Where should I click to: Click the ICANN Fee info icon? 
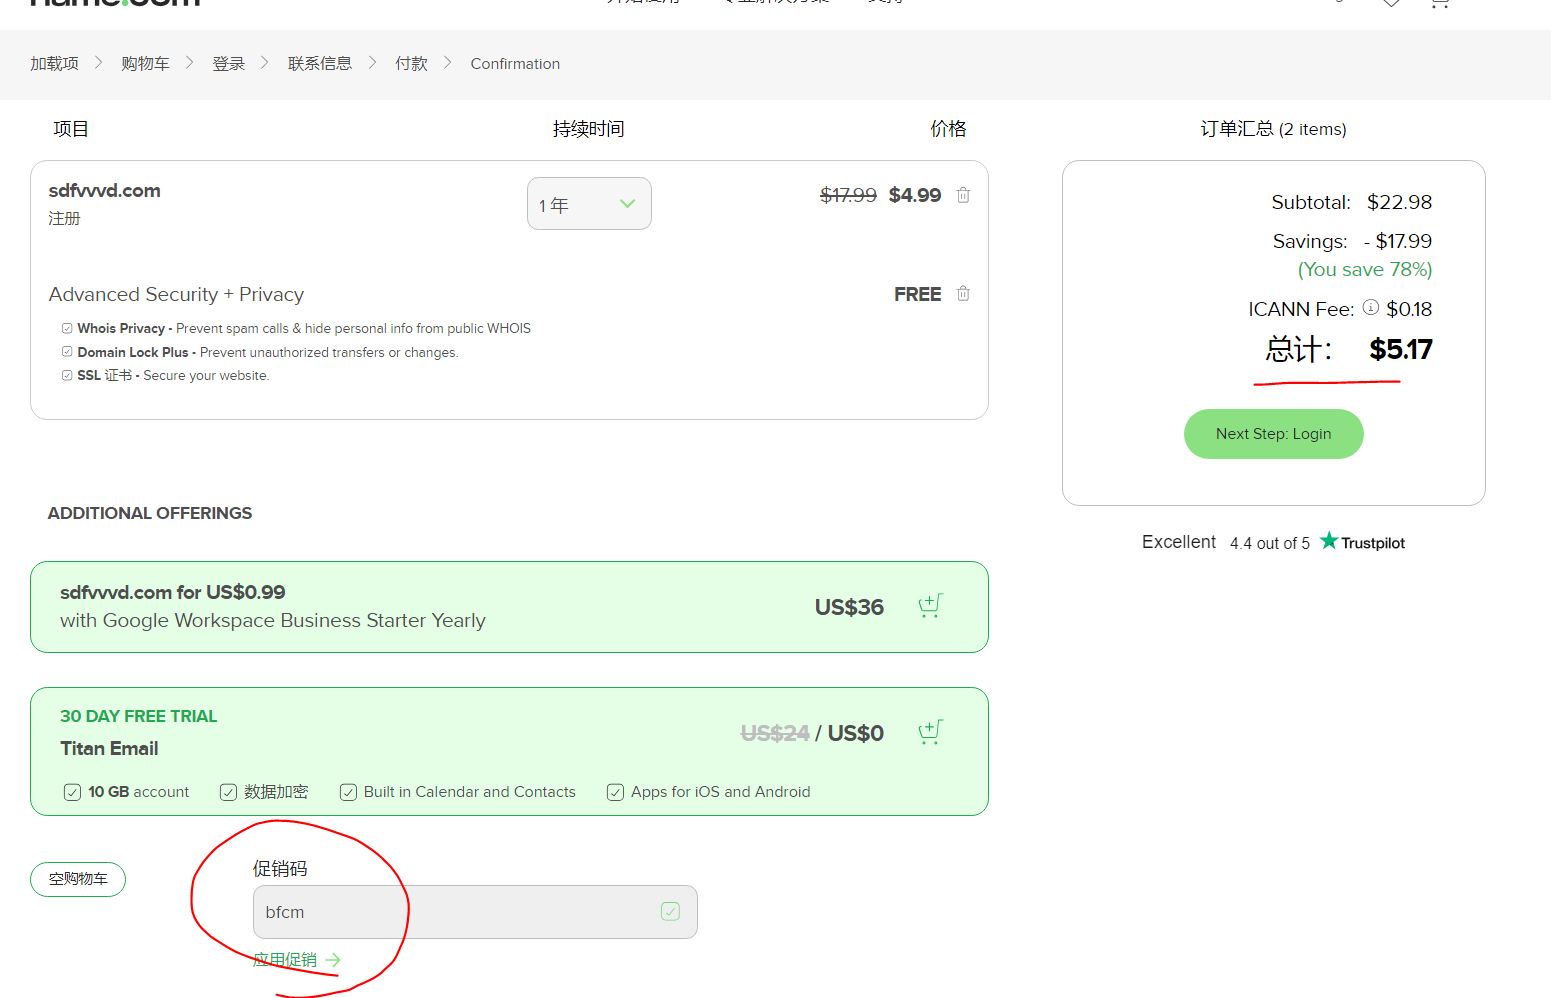point(1370,307)
